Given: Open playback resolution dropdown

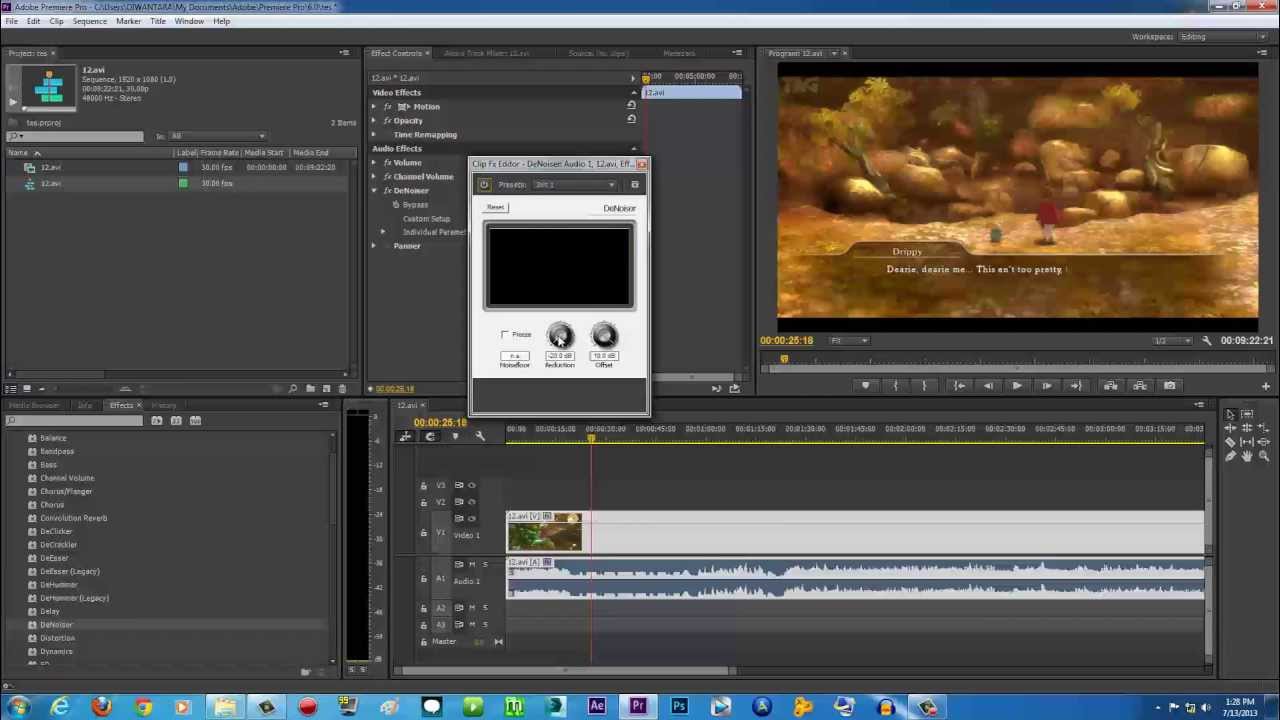Looking at the screenshot, I should pos(1174,340).
